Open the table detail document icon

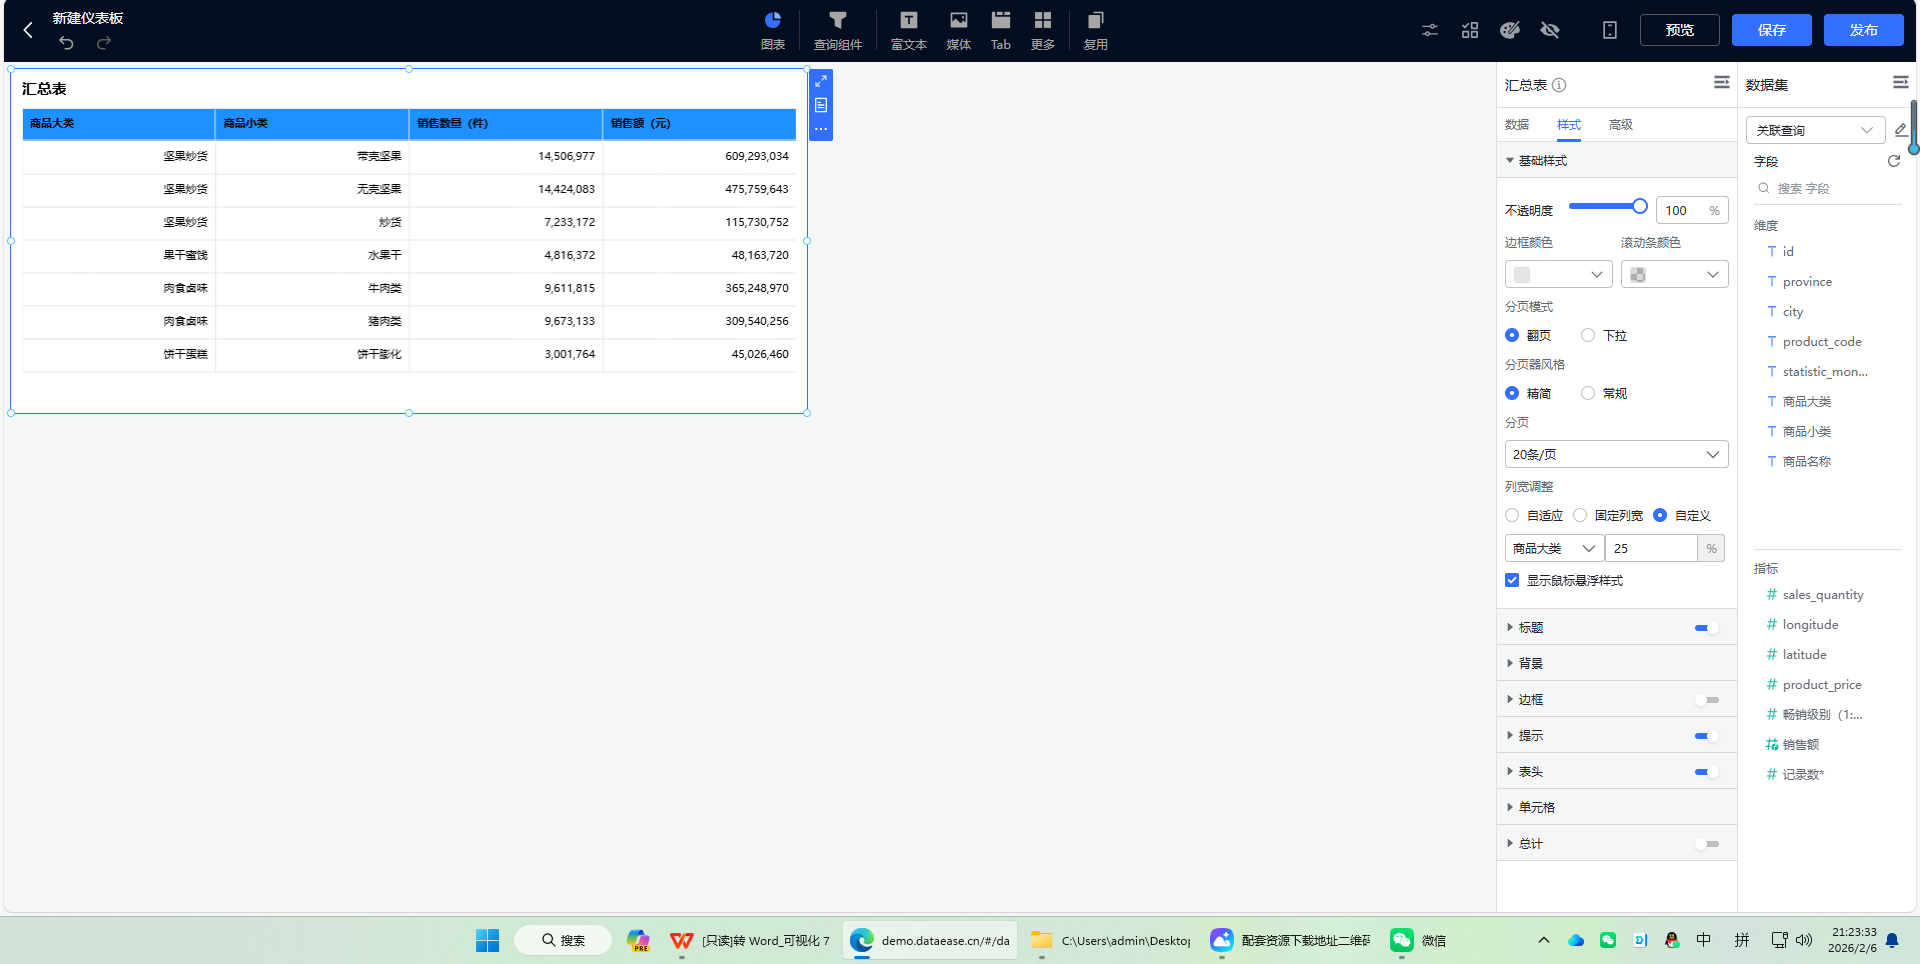click(x=821, y=105)
